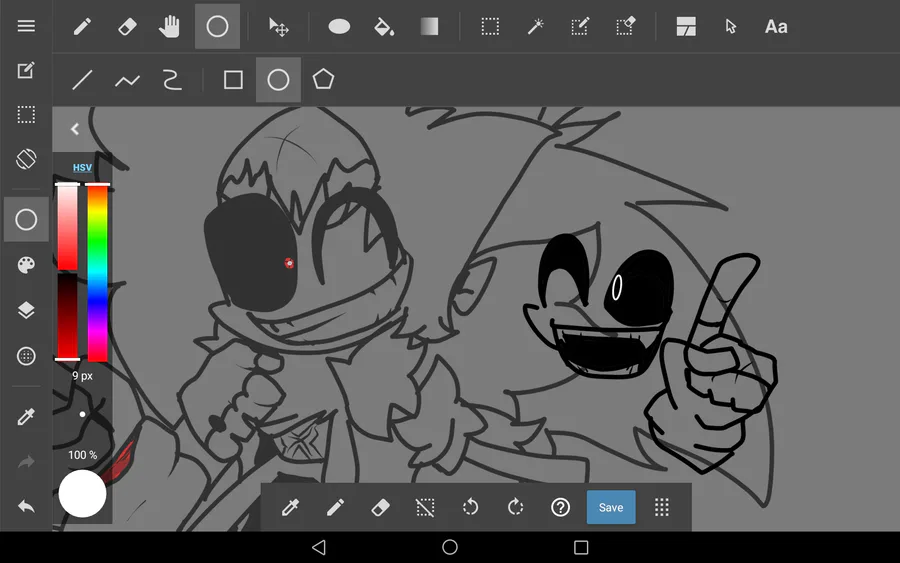Choose the circle shape in sub toolbar
The height and width of the screenshot is (563, 900).
click(278, 80)
